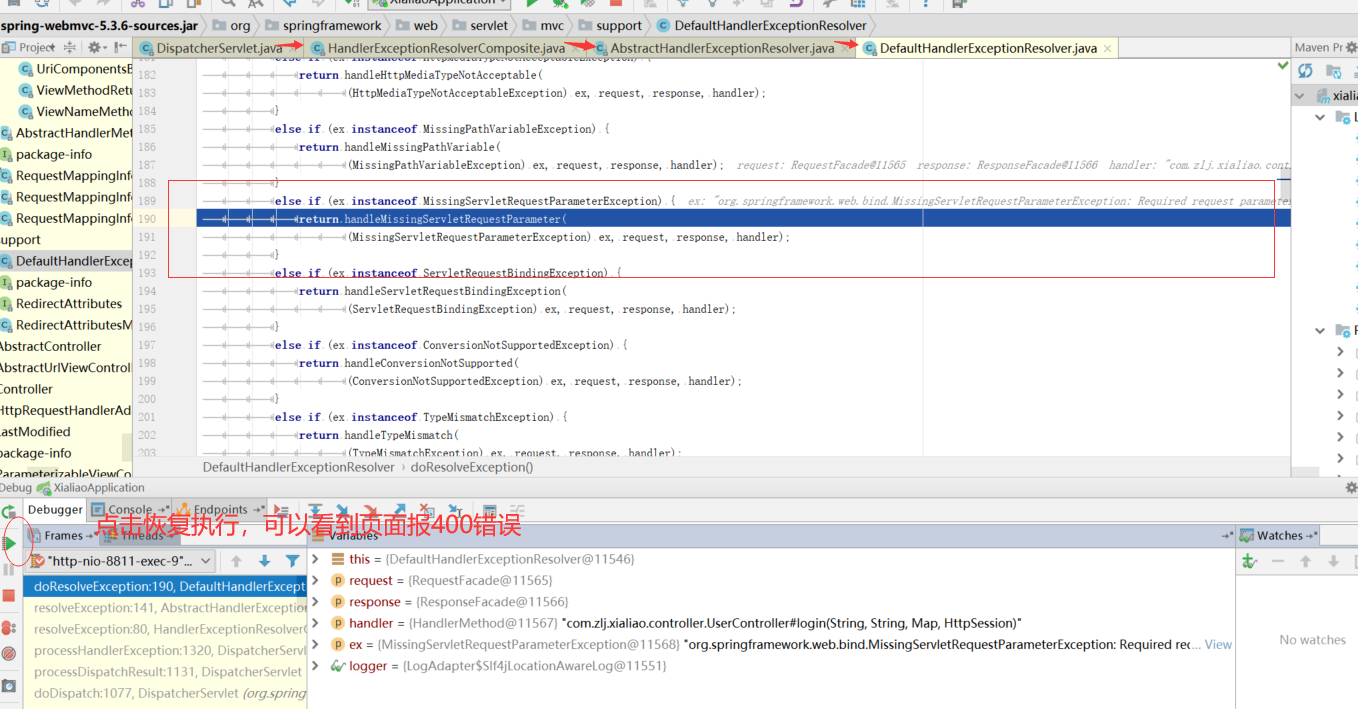
Task: Expand the 'logger' variable node
Action: (x=316, y=665)
